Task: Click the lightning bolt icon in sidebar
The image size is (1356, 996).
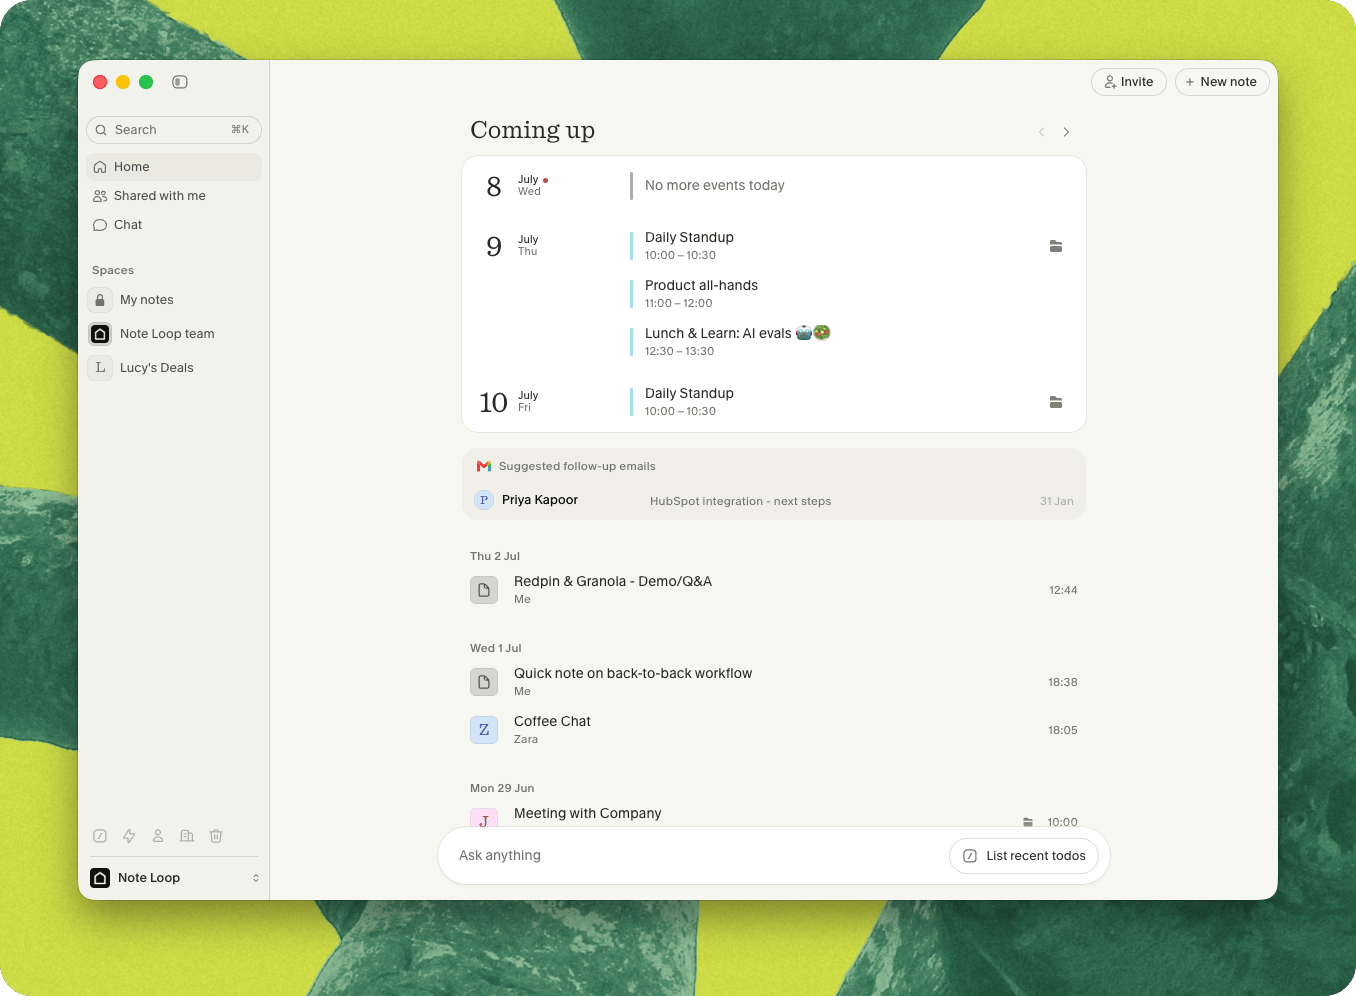Action: coord(129,836)
